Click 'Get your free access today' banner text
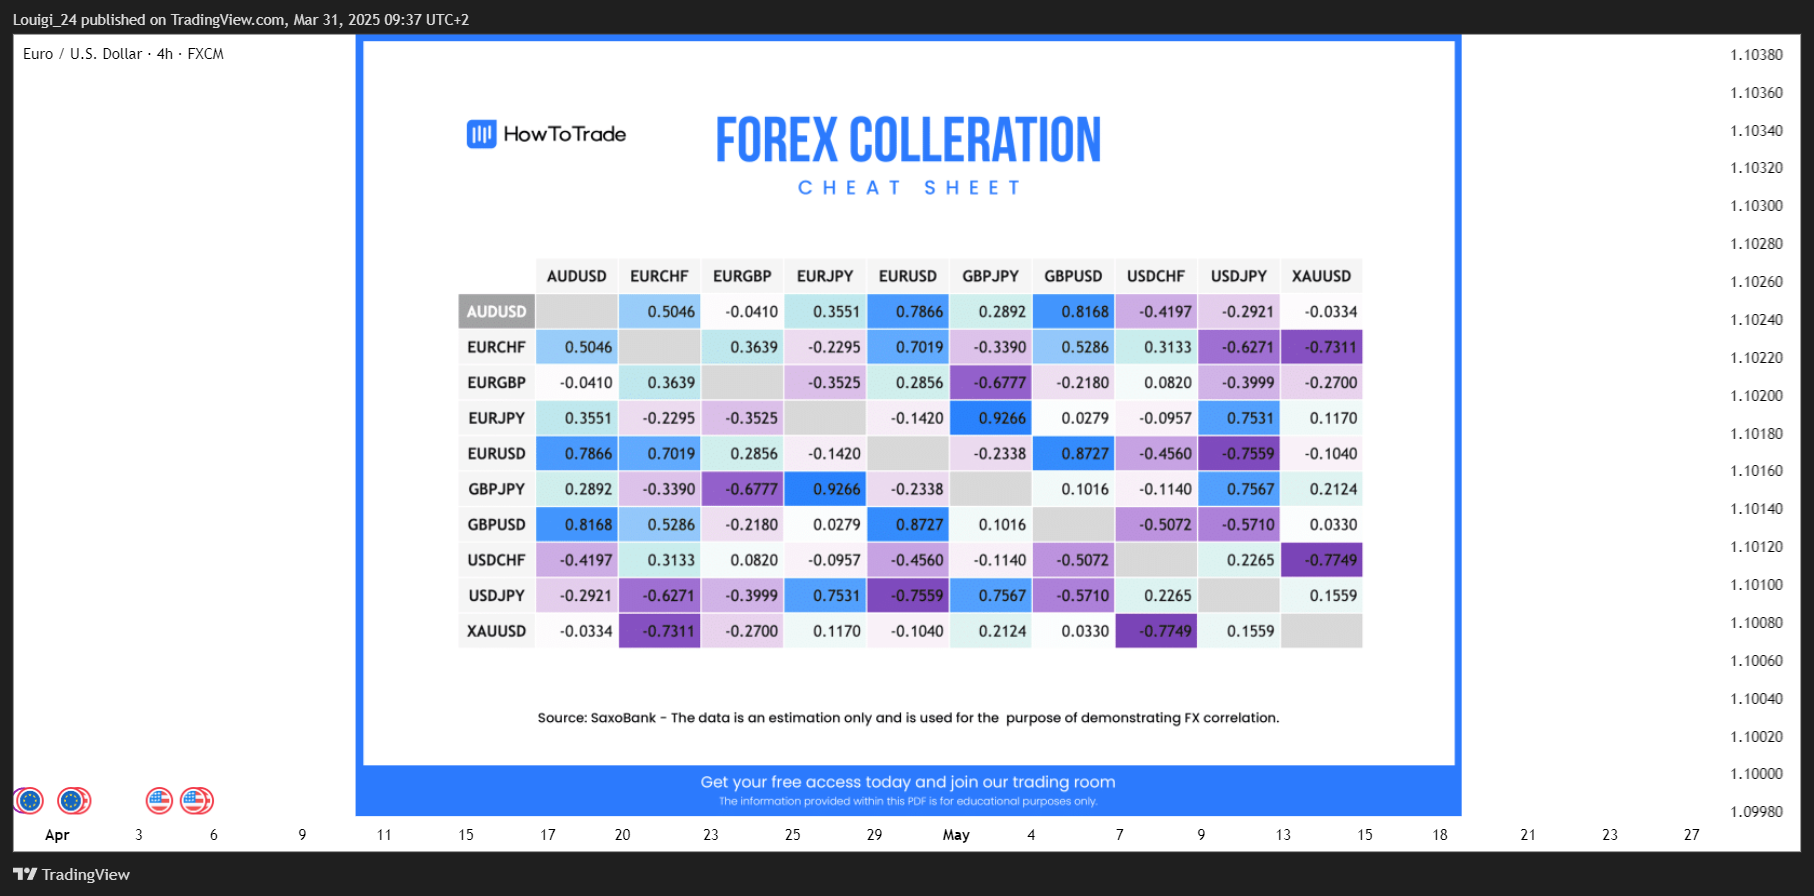 point(908,782)
